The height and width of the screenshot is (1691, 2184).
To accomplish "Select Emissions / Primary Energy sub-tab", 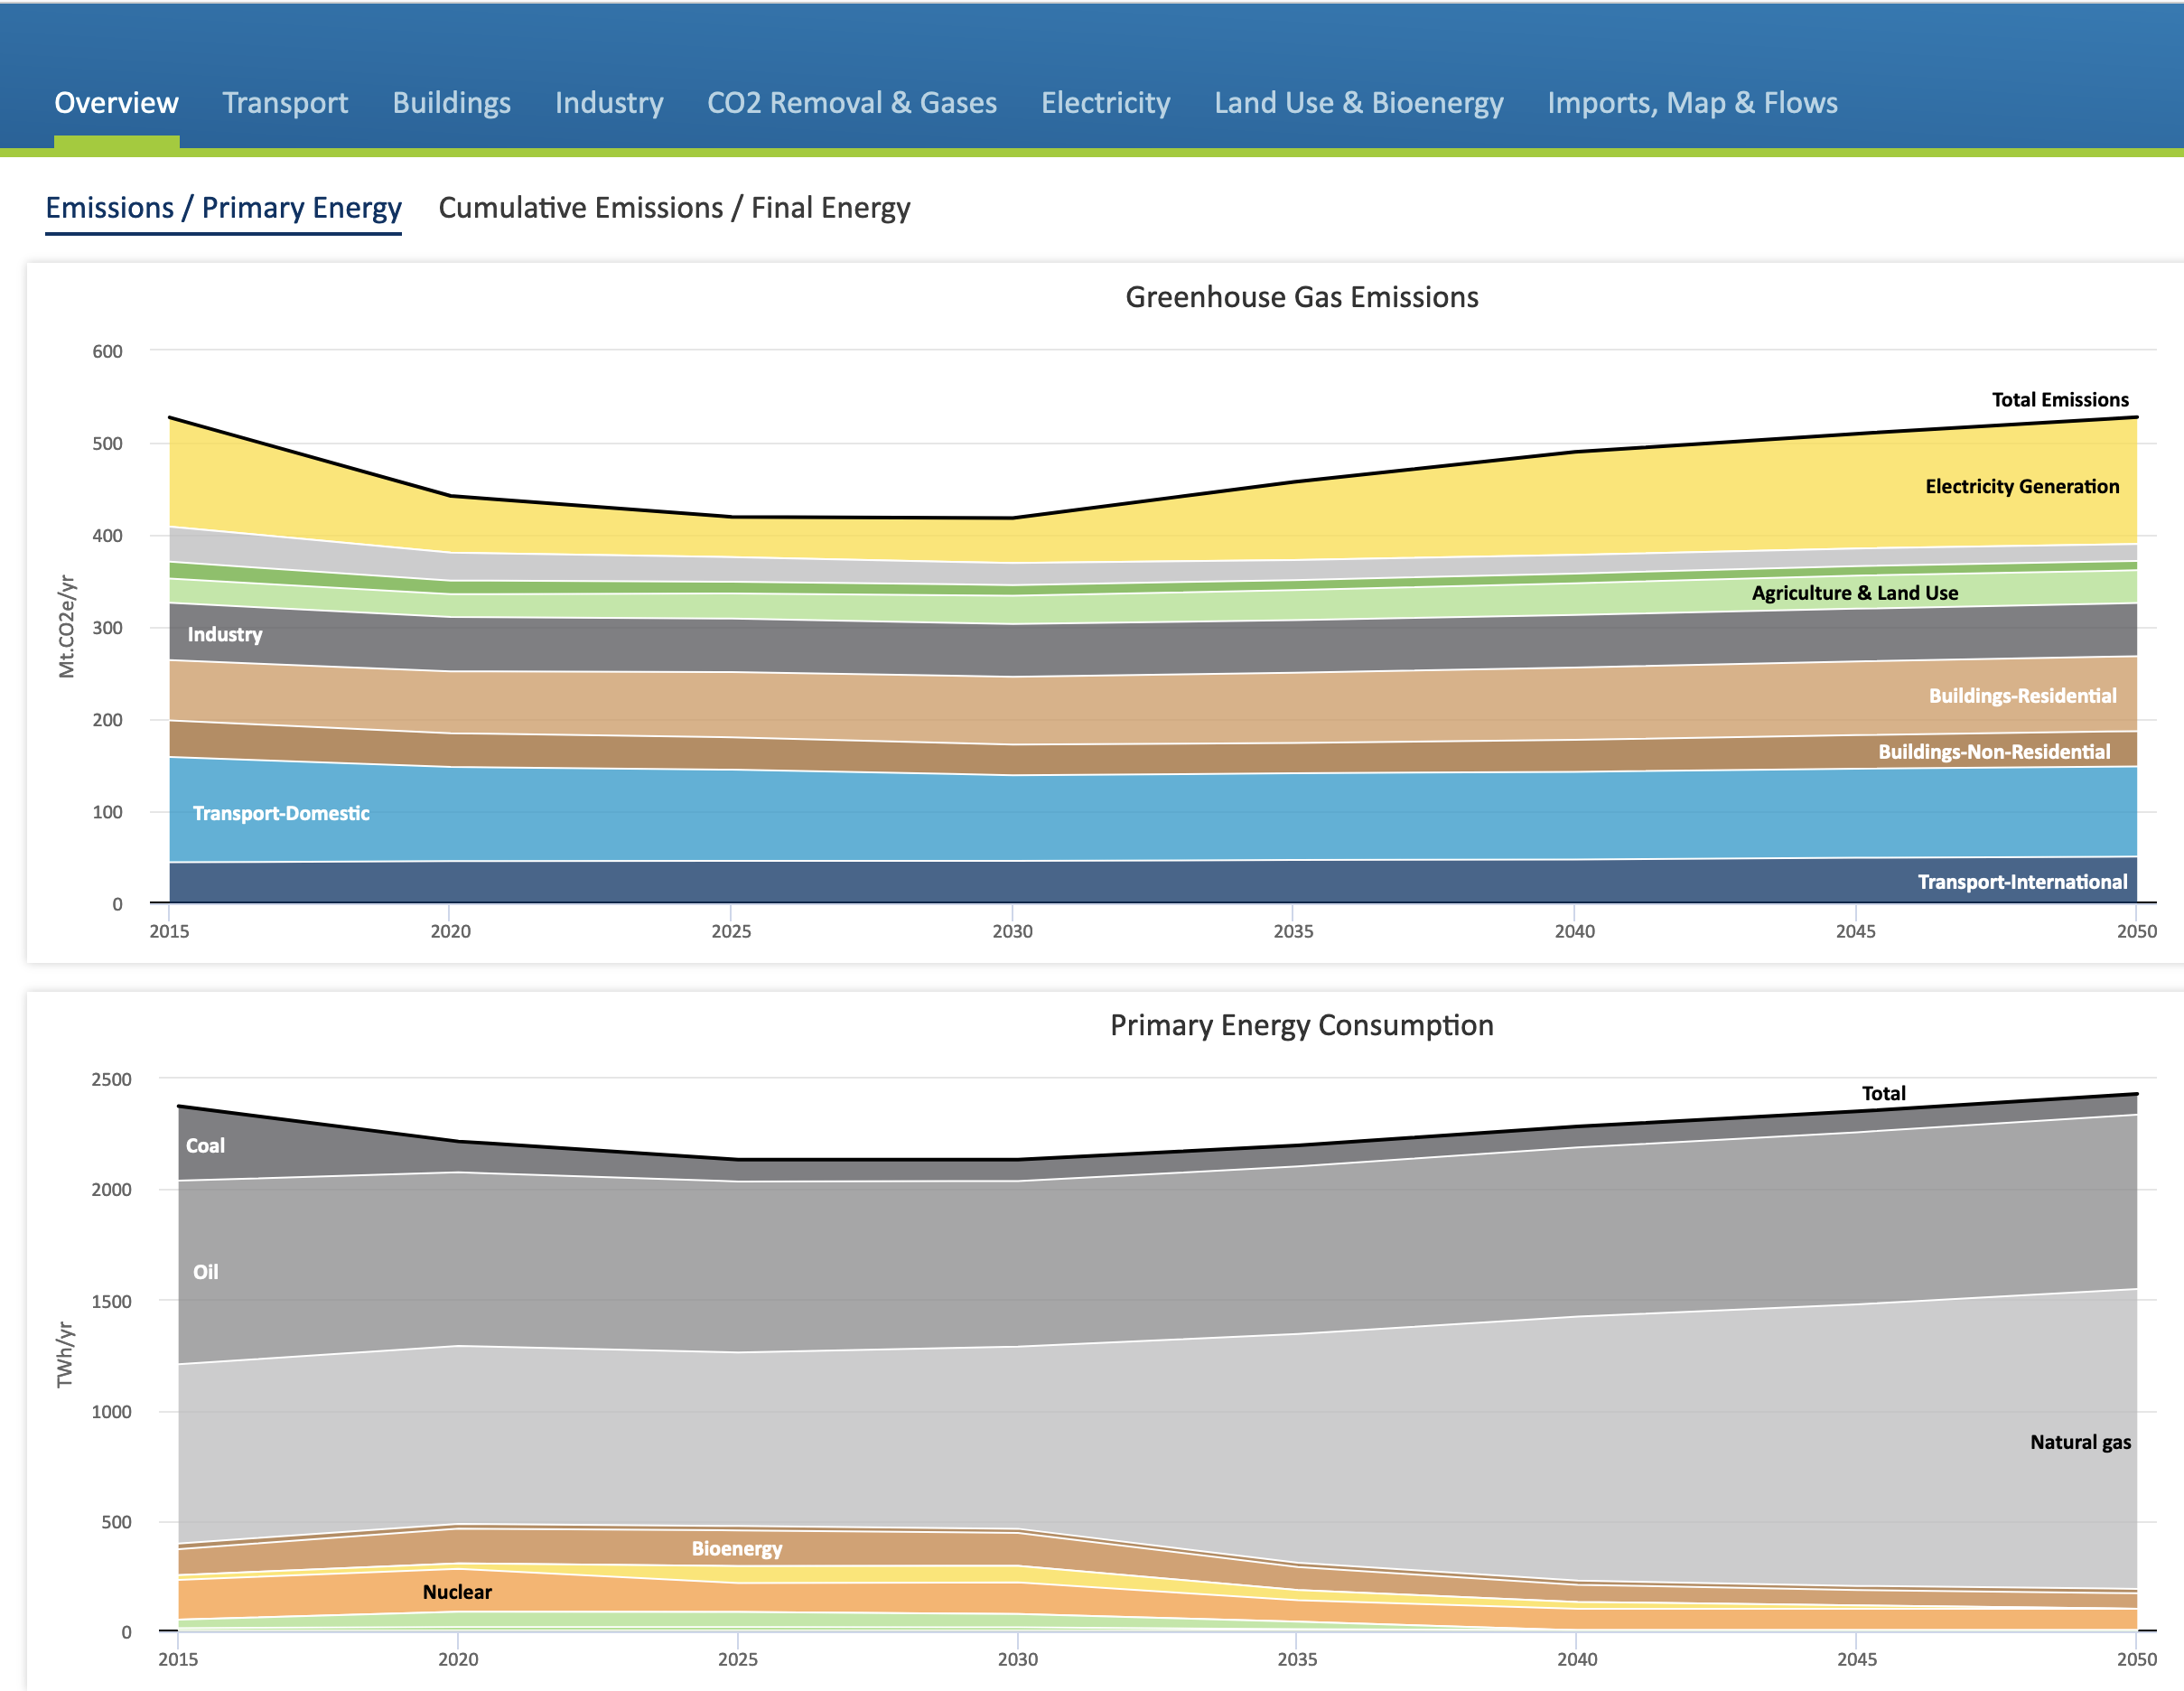I will point(223,208).
